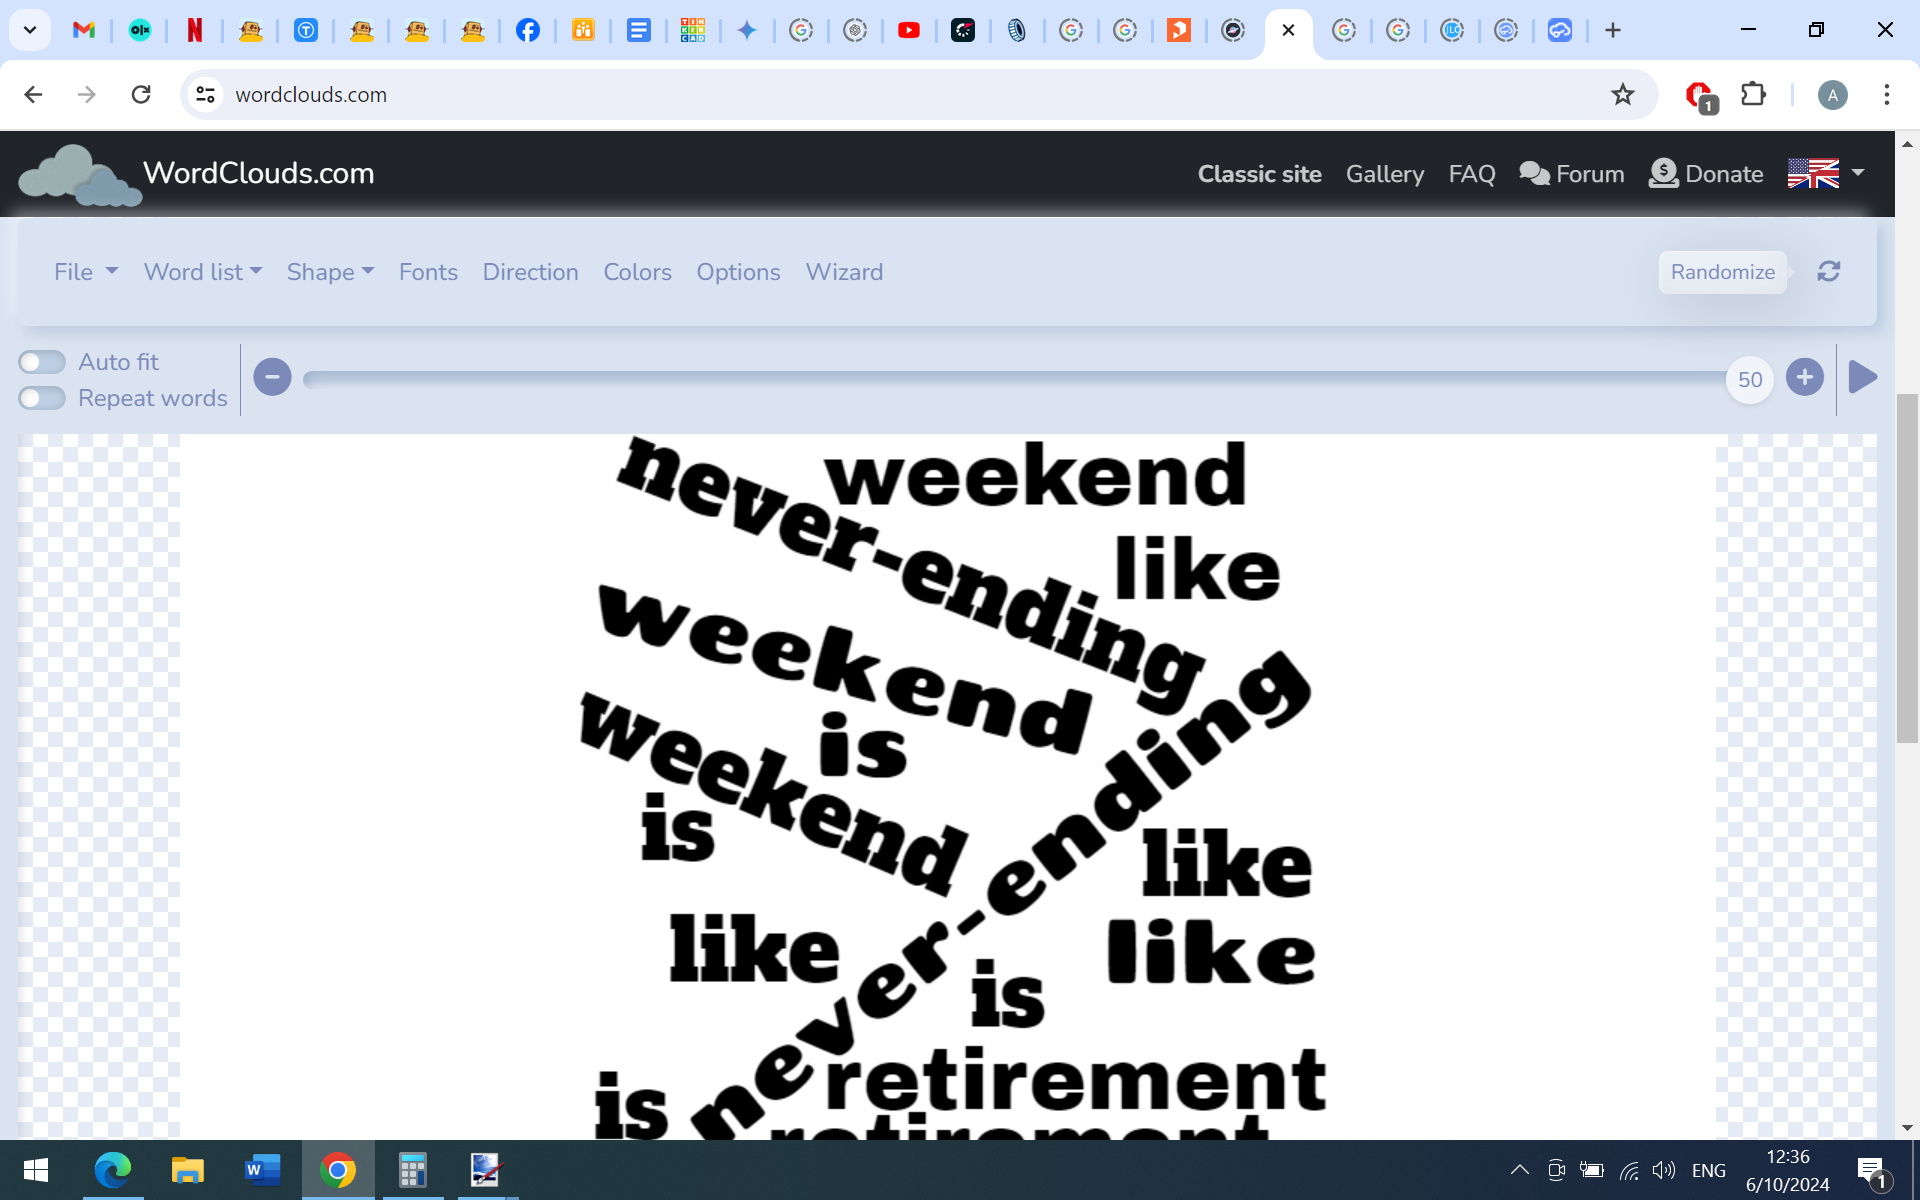Expand the Shape dropdown menu
Viewport: 1920px width, 1200px height.
[330, 271]
